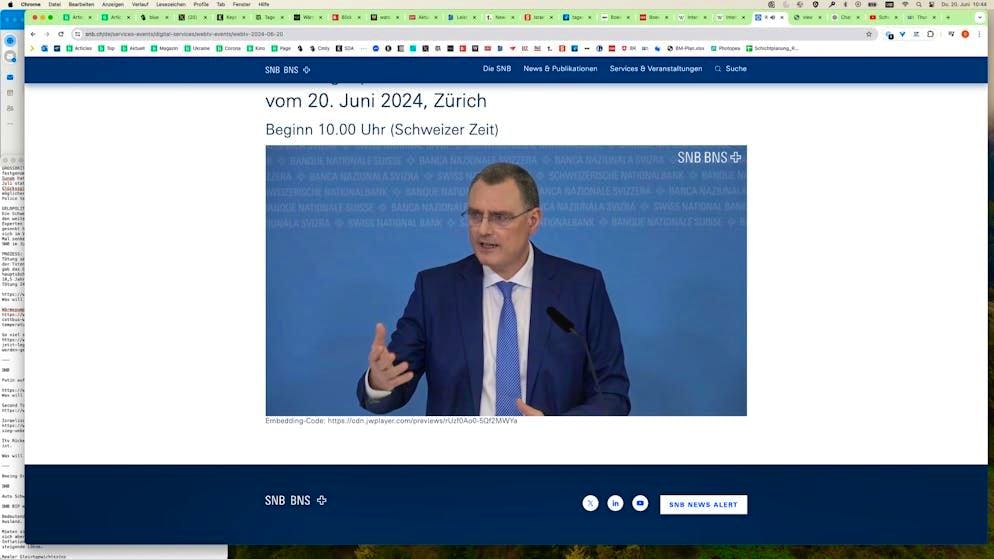Open new tab with plus button
The image size is (994, 559).
pos(948,18)
